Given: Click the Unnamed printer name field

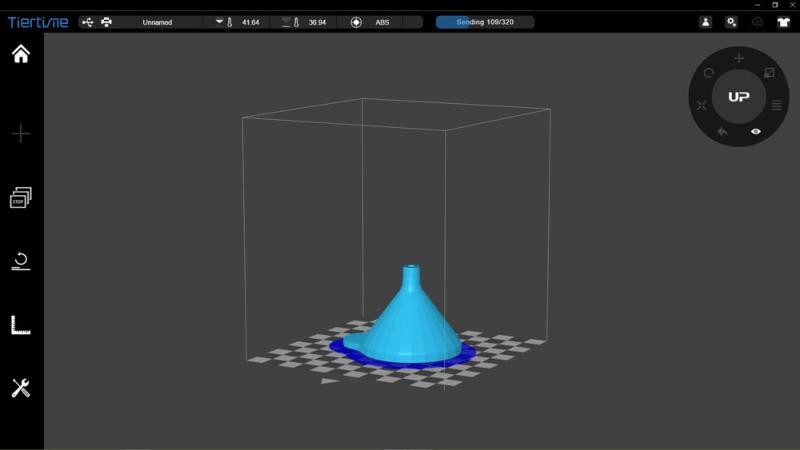Looking at the screenshot, I should click(157, 21).
